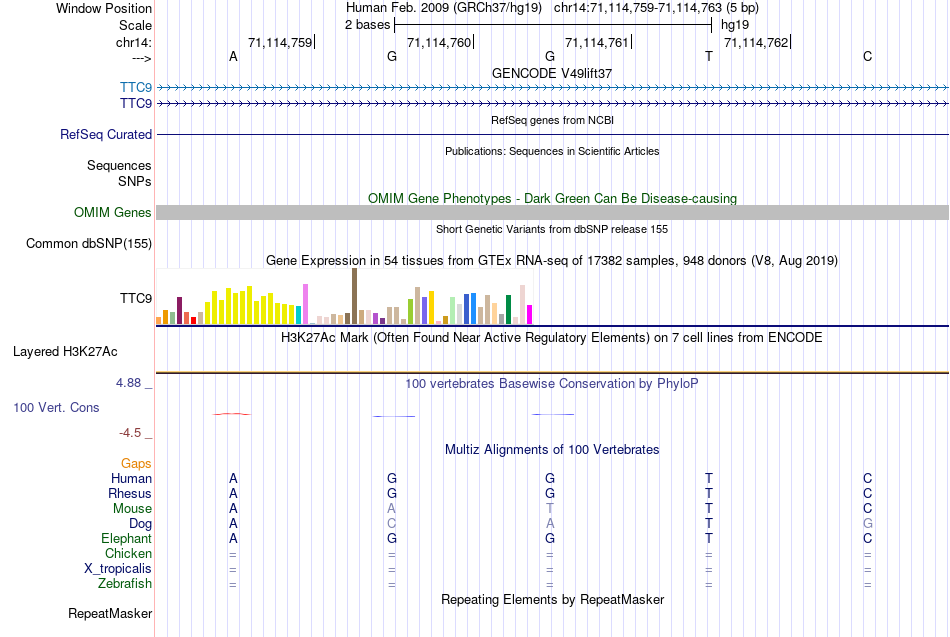Click position marker 71,114,759
The image size is (950, 637).
[281, 42]
